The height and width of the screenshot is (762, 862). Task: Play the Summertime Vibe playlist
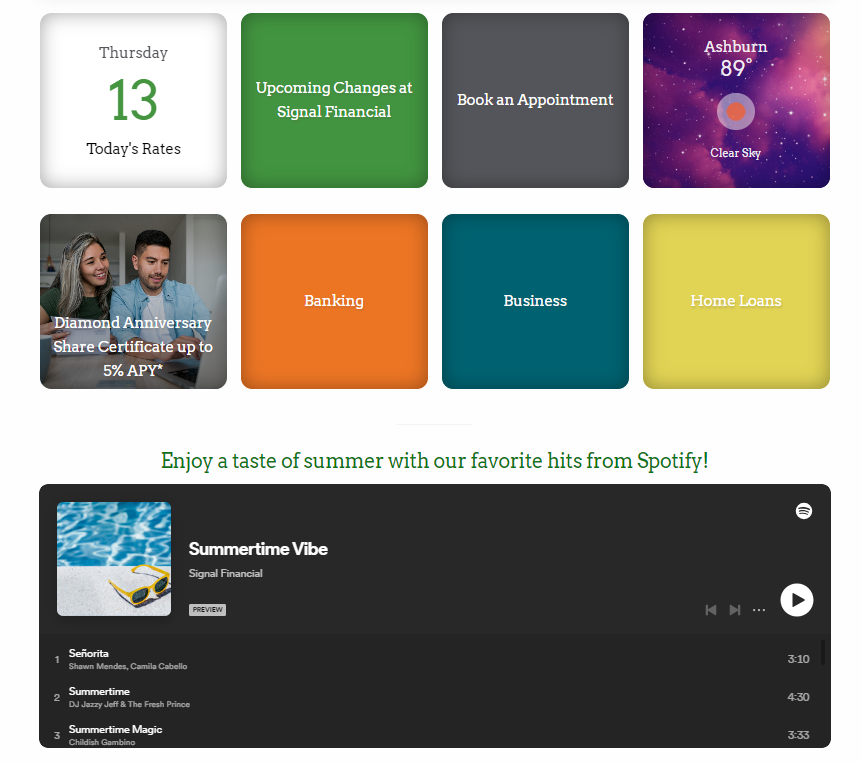(797, 600)
